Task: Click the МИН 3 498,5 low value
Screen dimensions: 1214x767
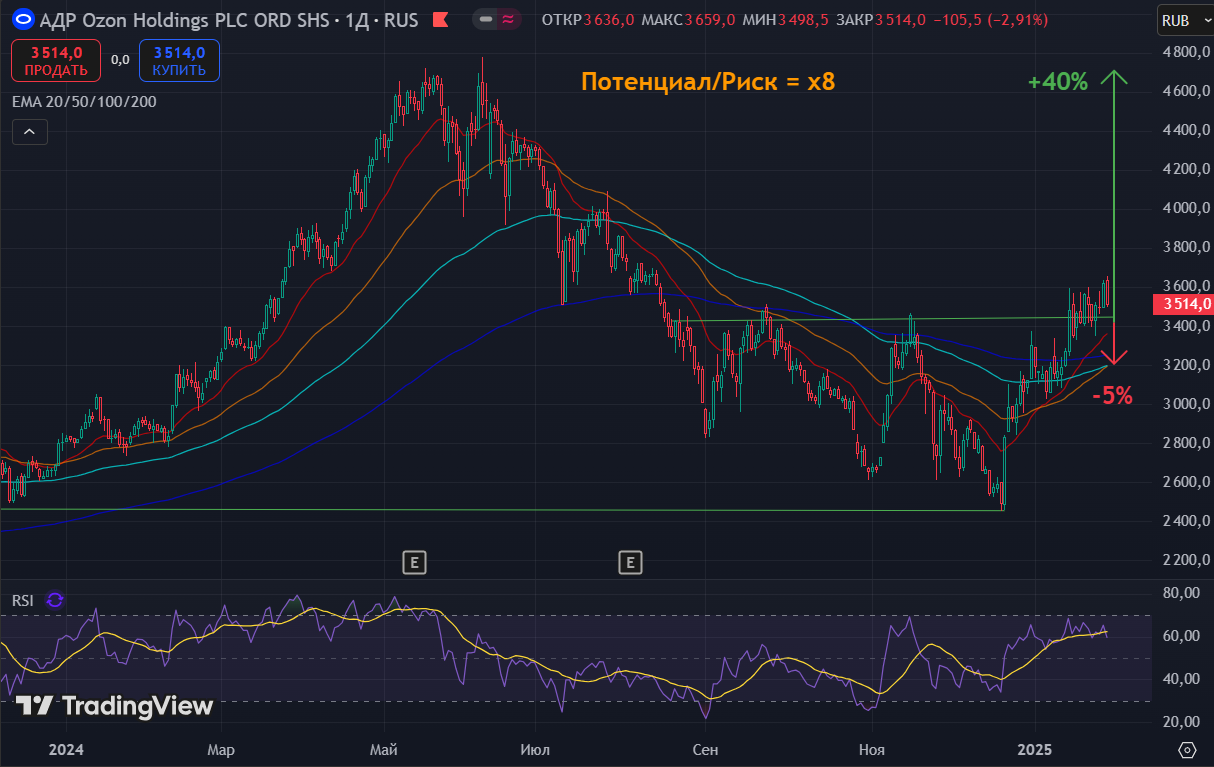Action: click(786, 19)
